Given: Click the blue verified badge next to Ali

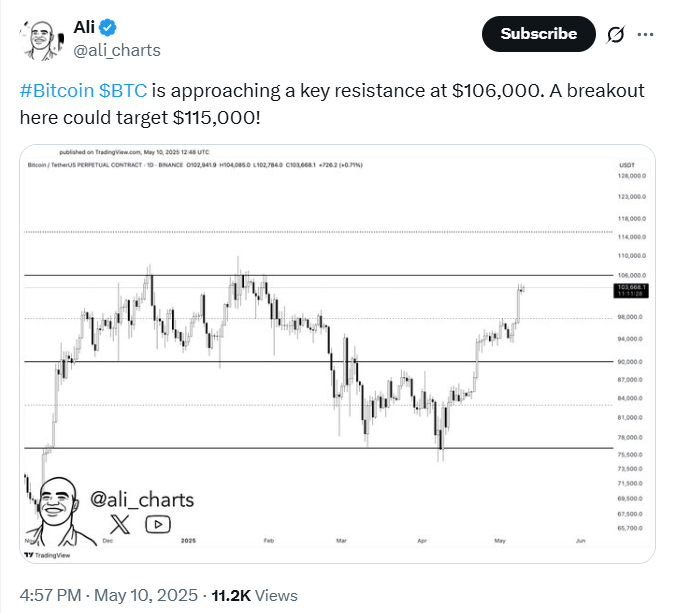Looking at the screenshot, I should [x=107, y=27].
